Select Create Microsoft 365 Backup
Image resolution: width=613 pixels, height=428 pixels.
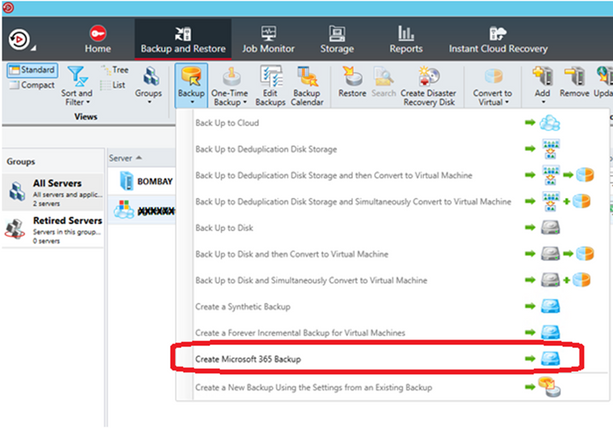tap(393, 359)
